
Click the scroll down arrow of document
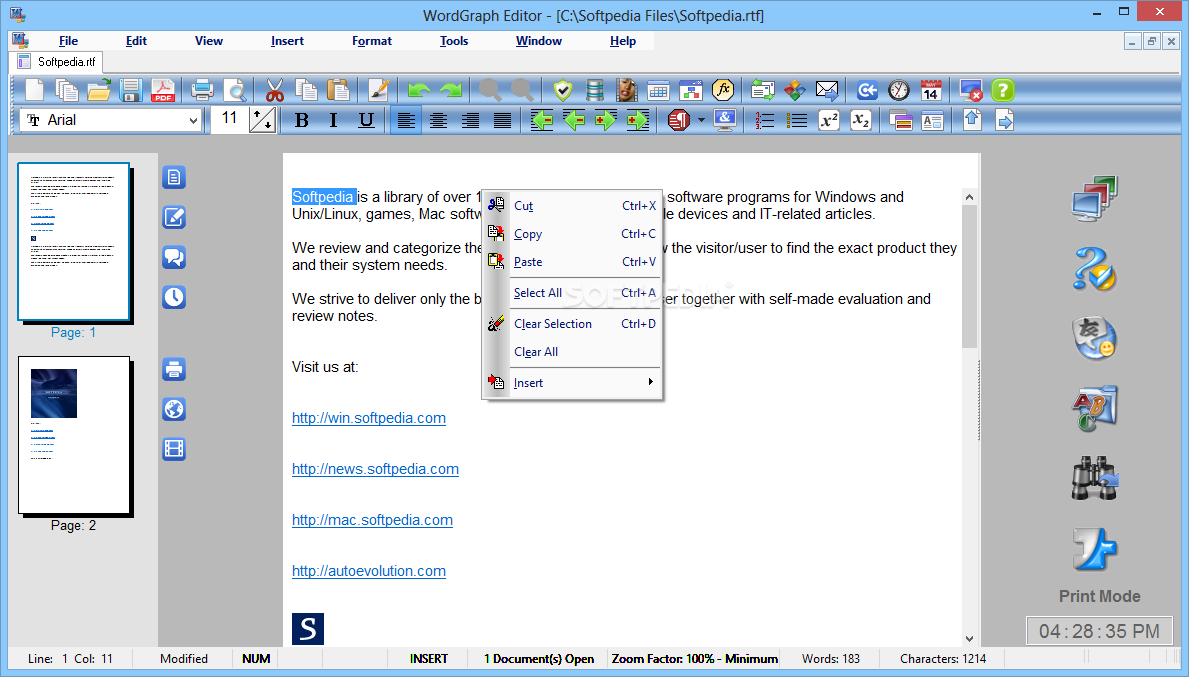coord(969,638)
